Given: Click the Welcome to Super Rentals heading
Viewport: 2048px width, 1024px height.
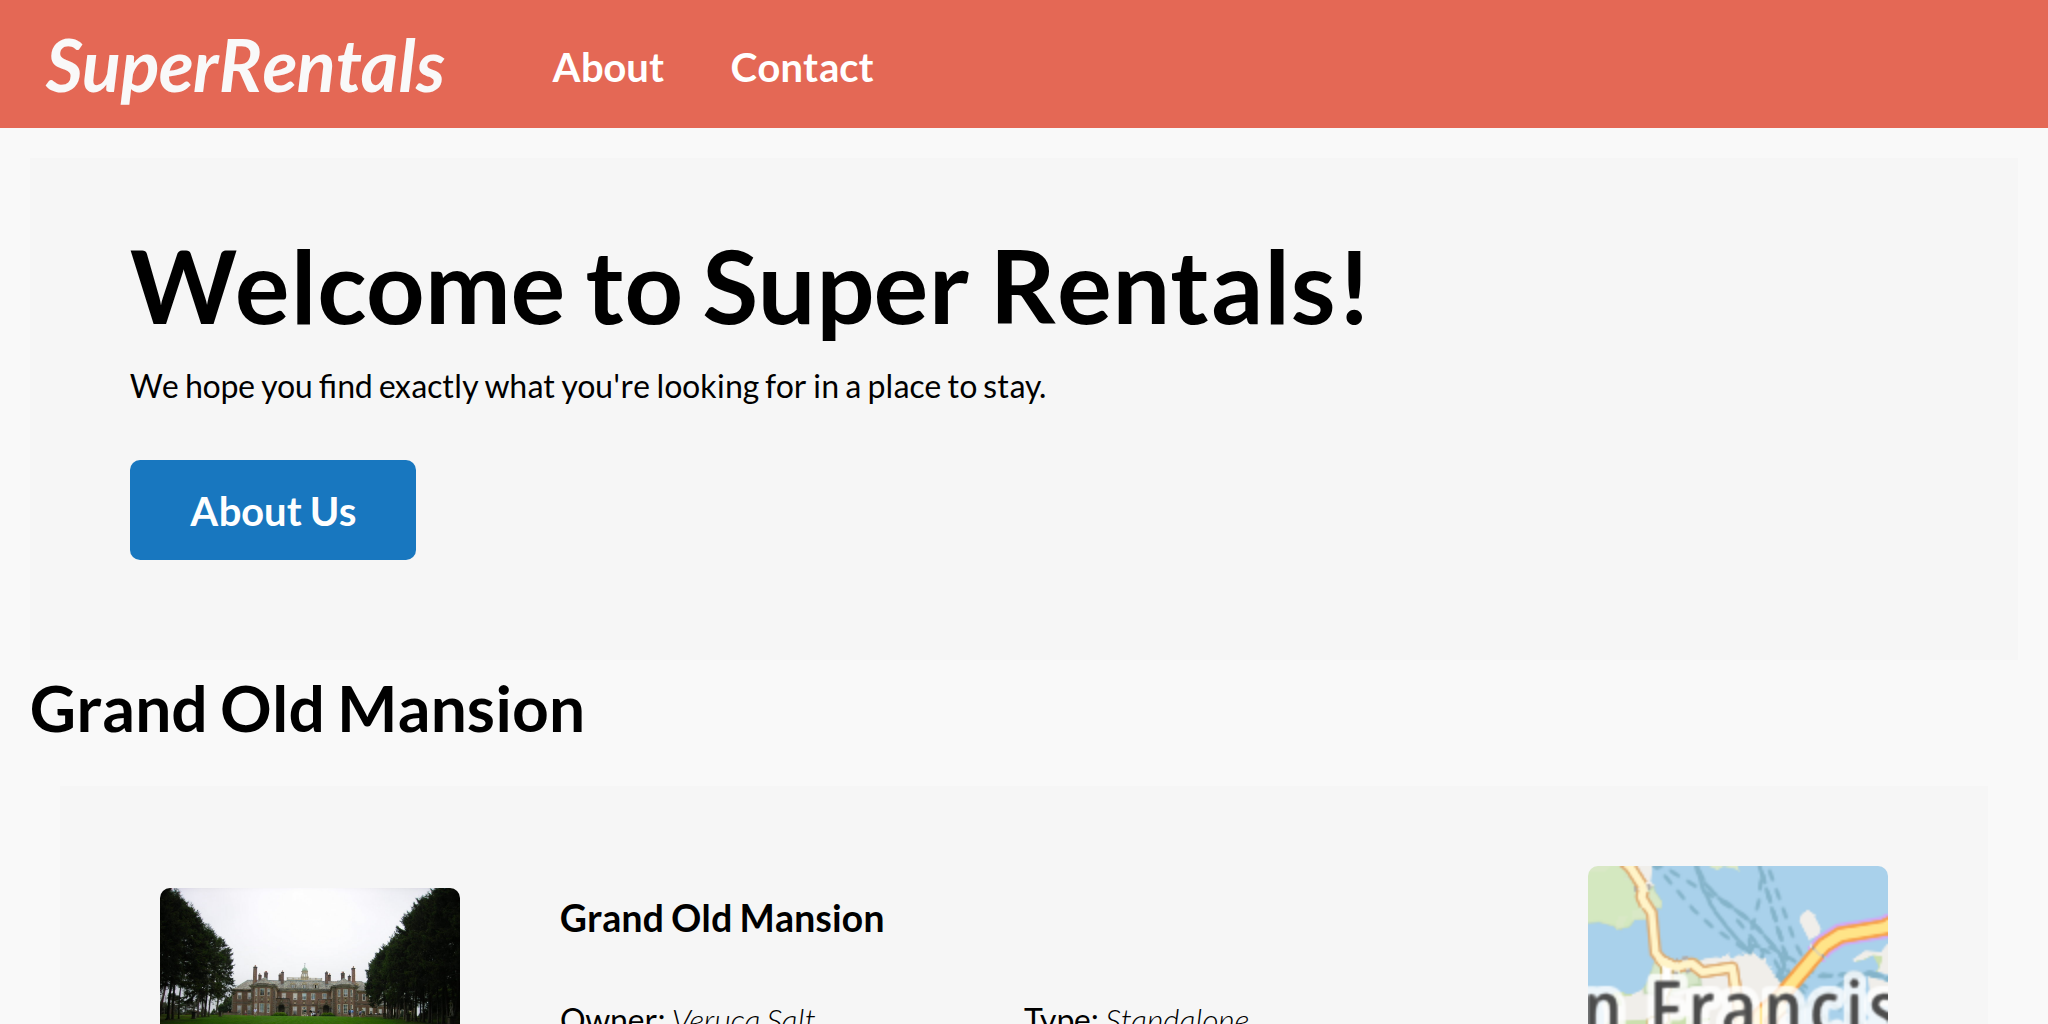Looking at the screenshot, I should tap(748, 289).
